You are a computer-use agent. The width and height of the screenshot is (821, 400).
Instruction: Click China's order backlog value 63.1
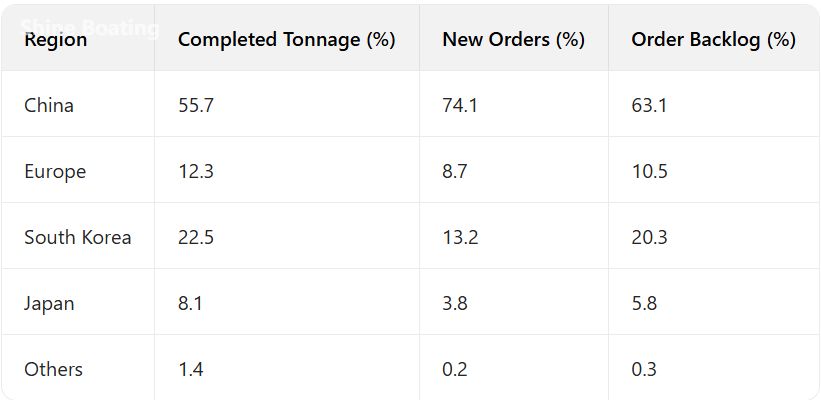pos(649,105)
